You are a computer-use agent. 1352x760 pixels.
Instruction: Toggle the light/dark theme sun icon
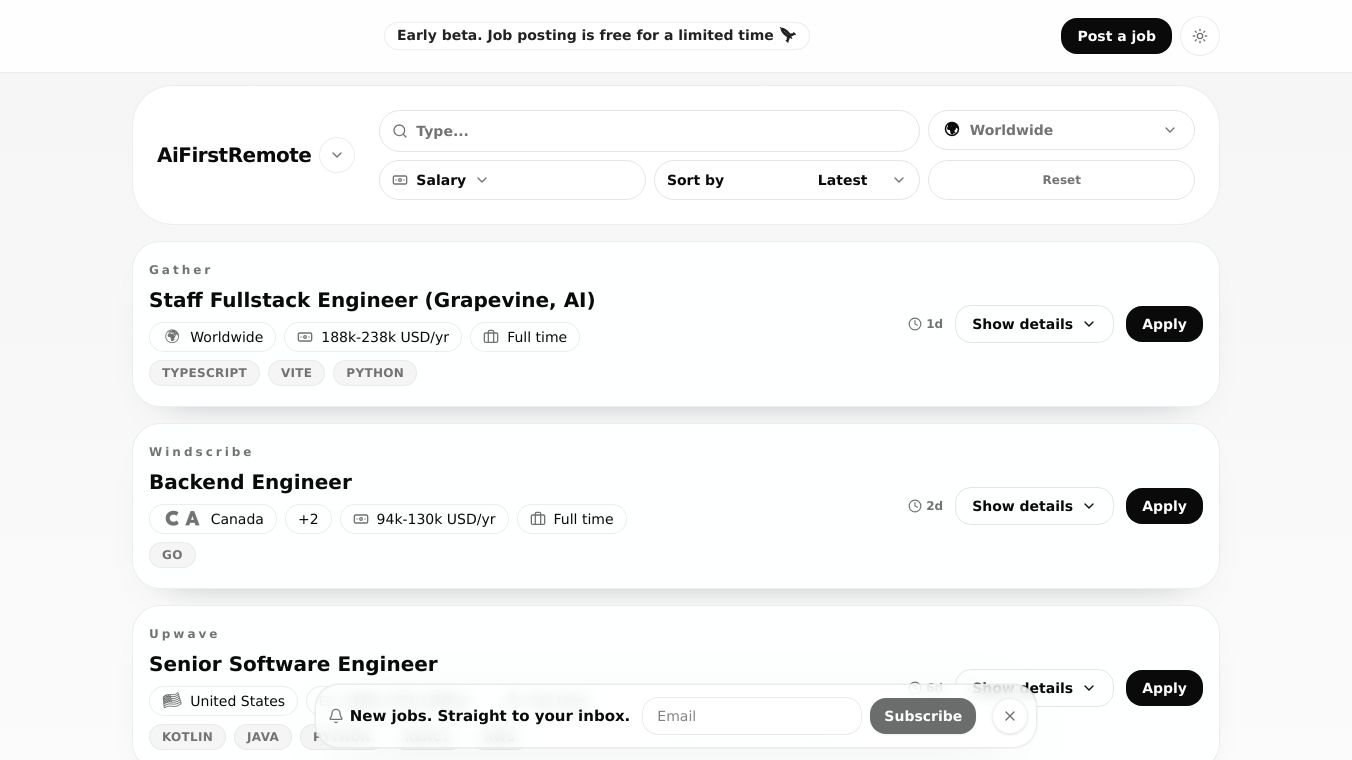pos(1200,36)
